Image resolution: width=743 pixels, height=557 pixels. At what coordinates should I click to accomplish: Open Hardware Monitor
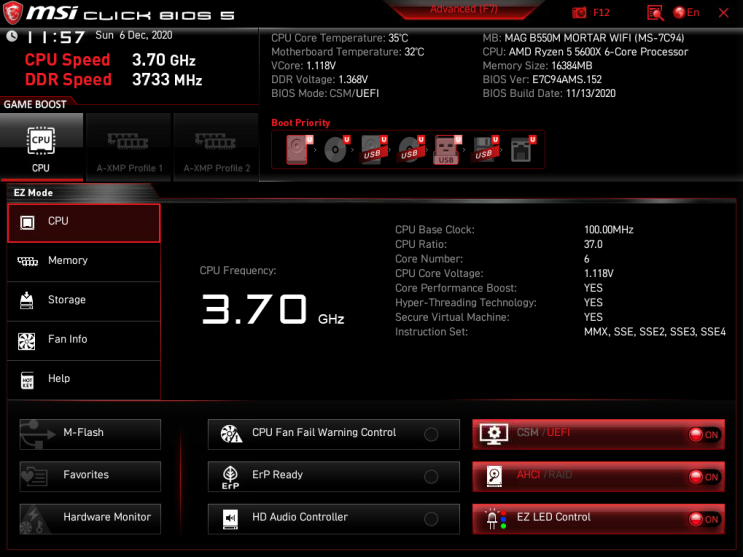click(x=90, y=519)
